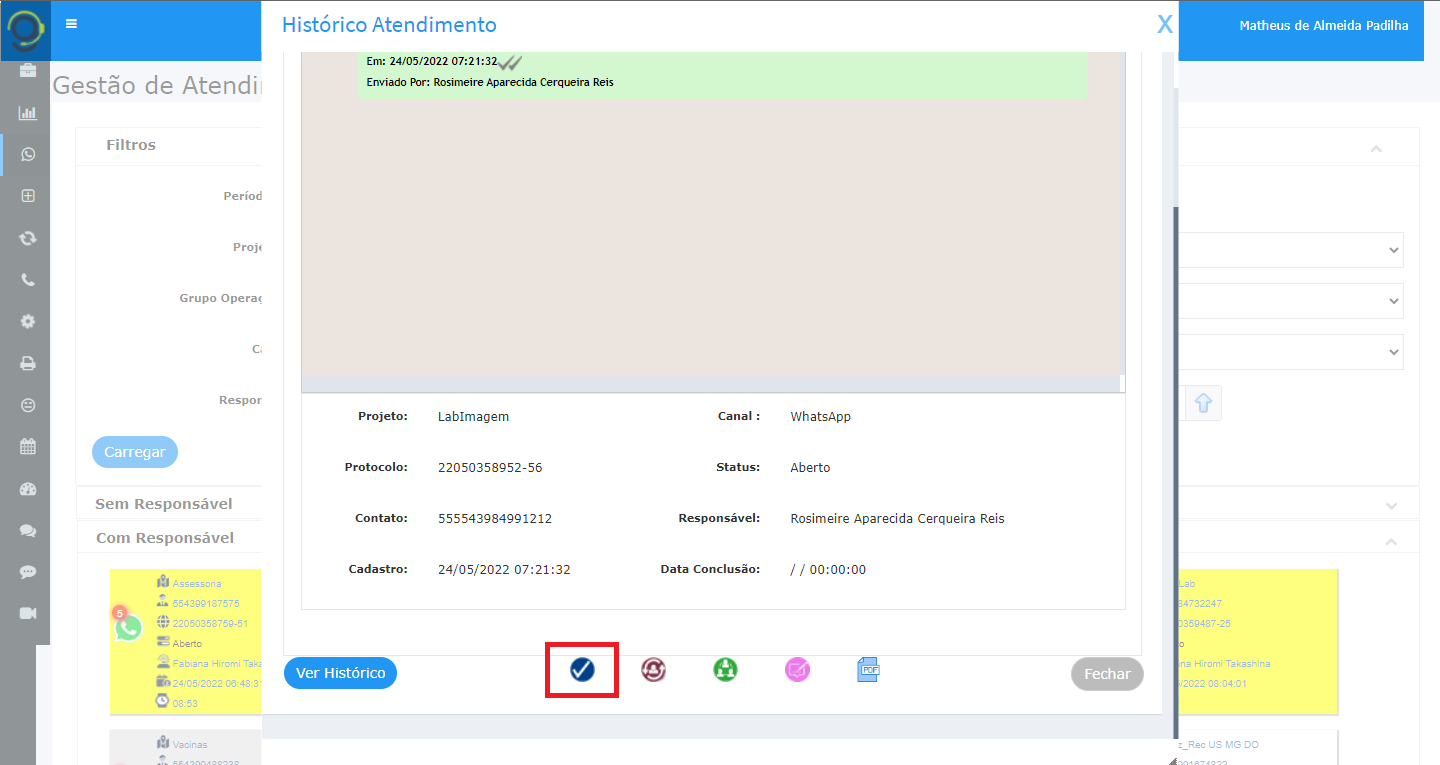Open the second filter dropdown on the right

[1291, 301]
